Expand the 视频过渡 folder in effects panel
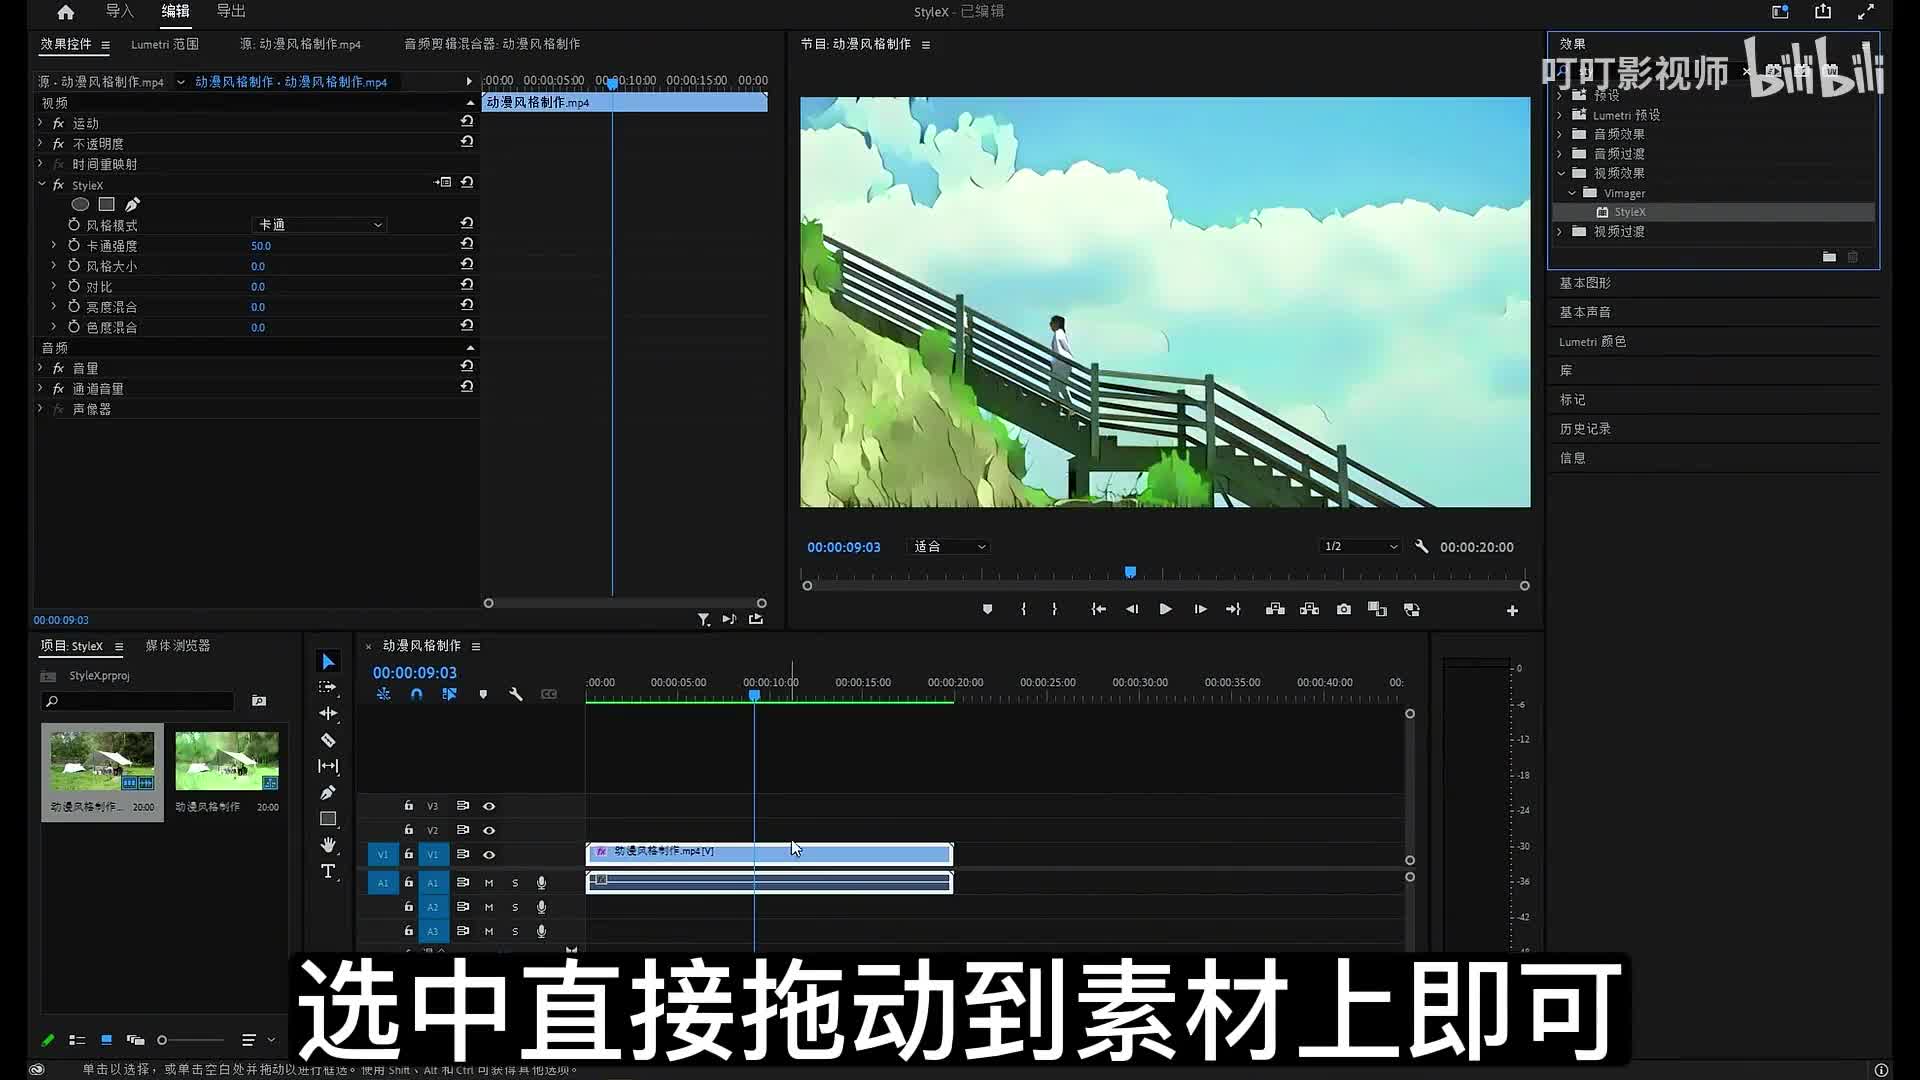The image size is (1920, 1080). click(x=1560, y=232)
